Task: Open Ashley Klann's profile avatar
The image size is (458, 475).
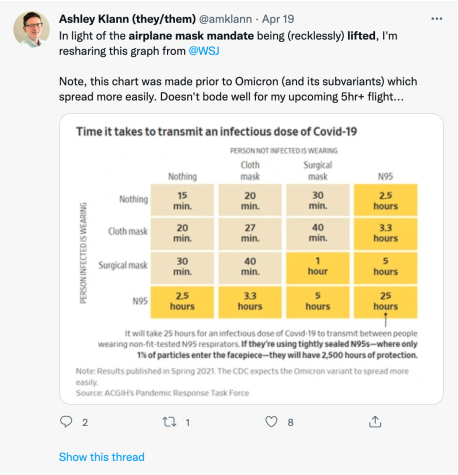Action: 31,29
